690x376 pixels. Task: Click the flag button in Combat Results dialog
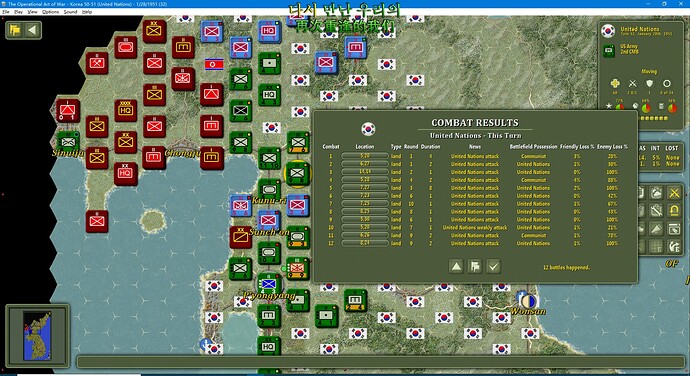475,266
